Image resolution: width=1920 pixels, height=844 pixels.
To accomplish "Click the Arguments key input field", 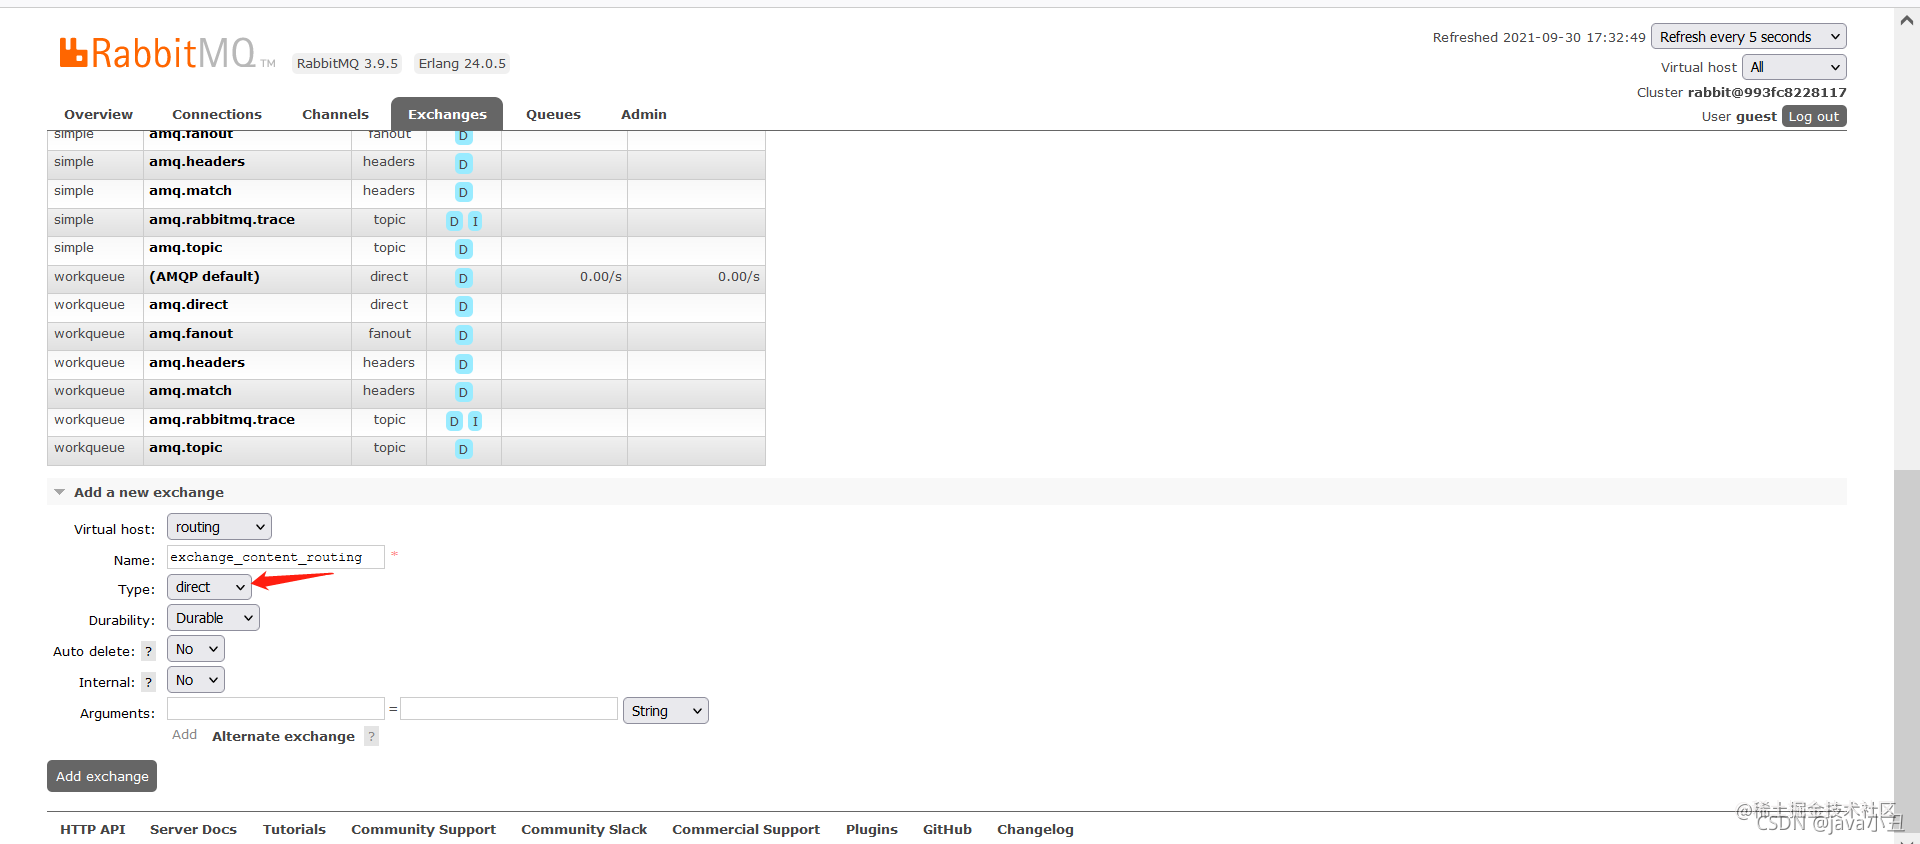I will click(x=276, y=709).
